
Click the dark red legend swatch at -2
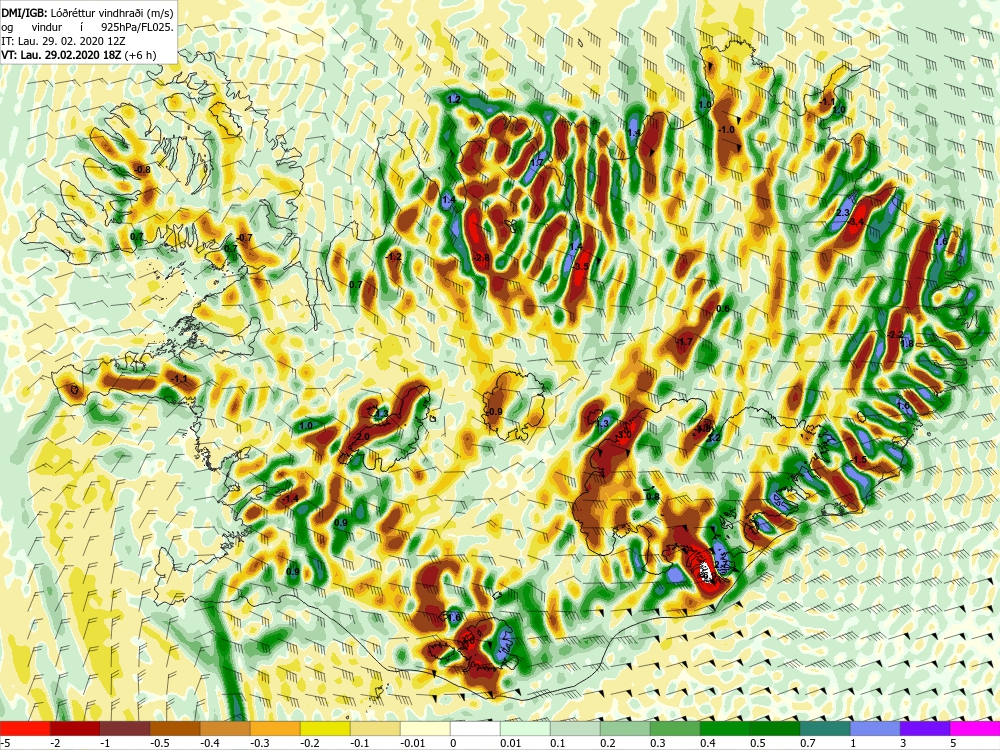[75, 728]
